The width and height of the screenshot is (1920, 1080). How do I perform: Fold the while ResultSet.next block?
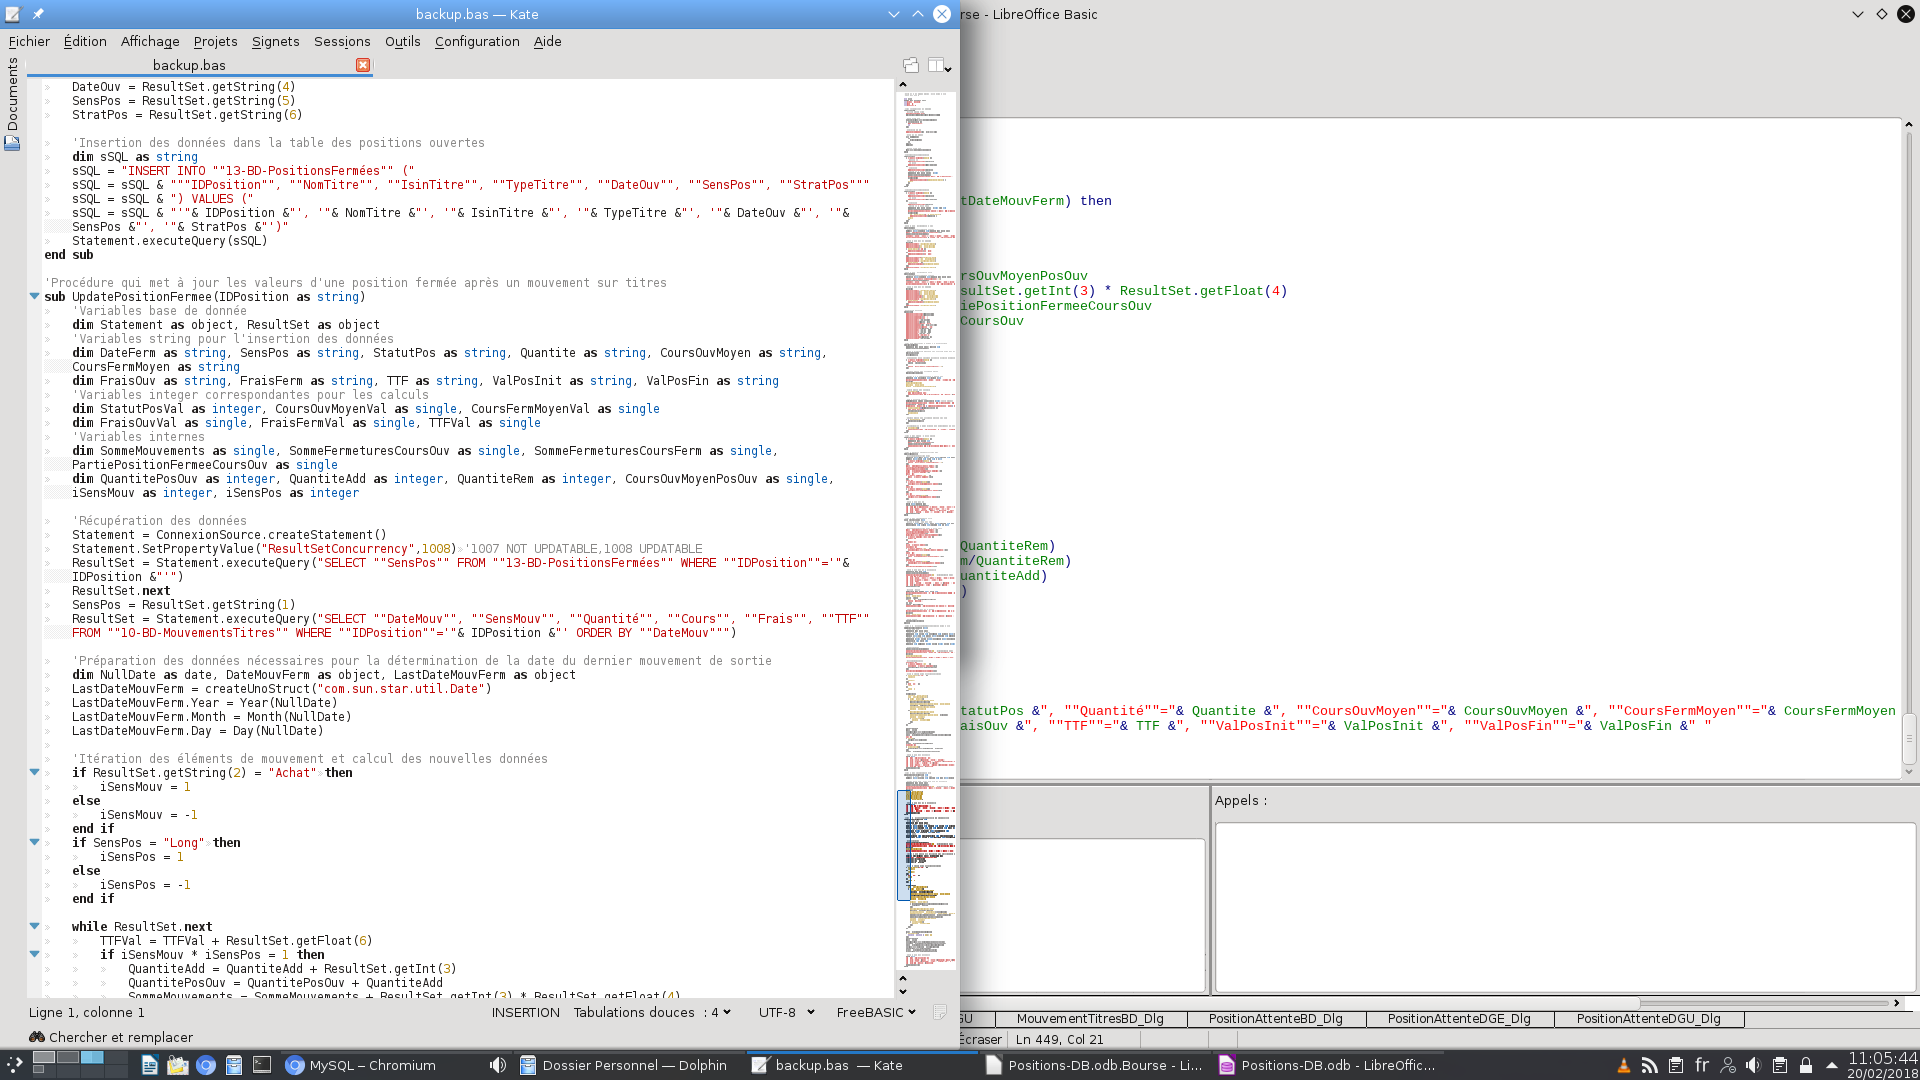tap(34, 927)
